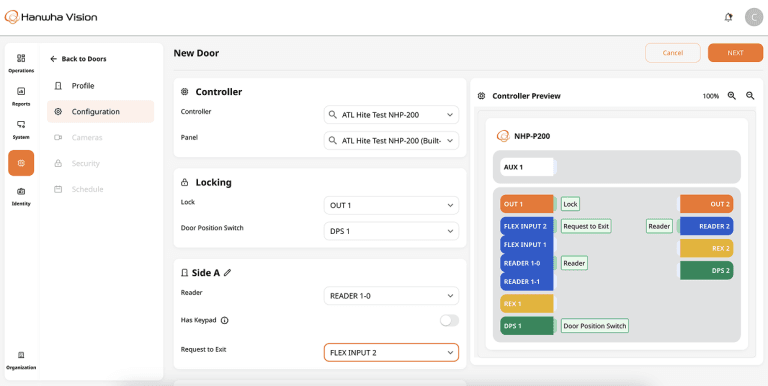This screenshot has width=768, height=386.
Task: Click the New Door heading
Action: 196,53
